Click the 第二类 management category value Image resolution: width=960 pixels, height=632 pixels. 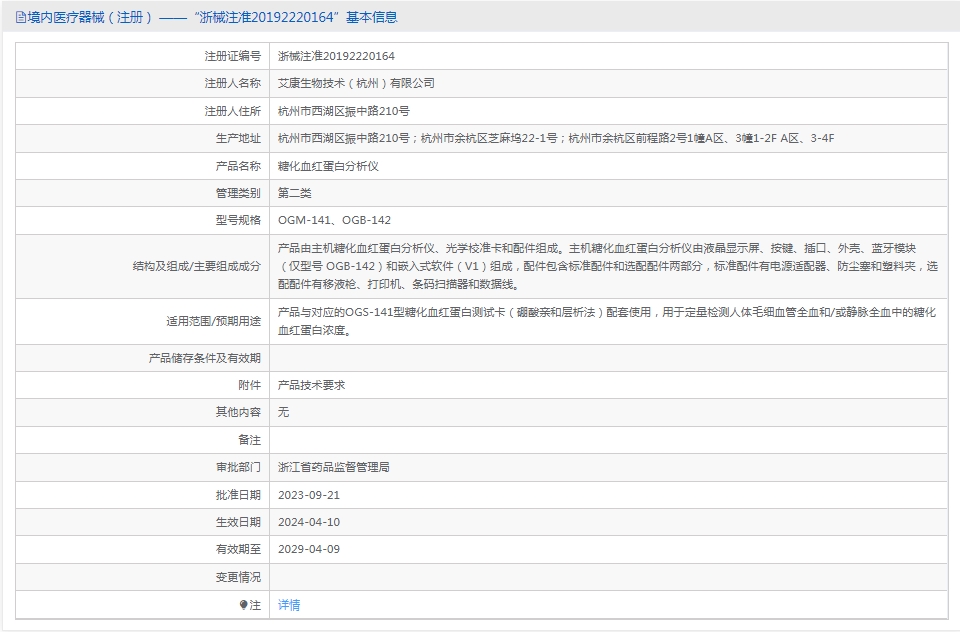click(295, 193)
